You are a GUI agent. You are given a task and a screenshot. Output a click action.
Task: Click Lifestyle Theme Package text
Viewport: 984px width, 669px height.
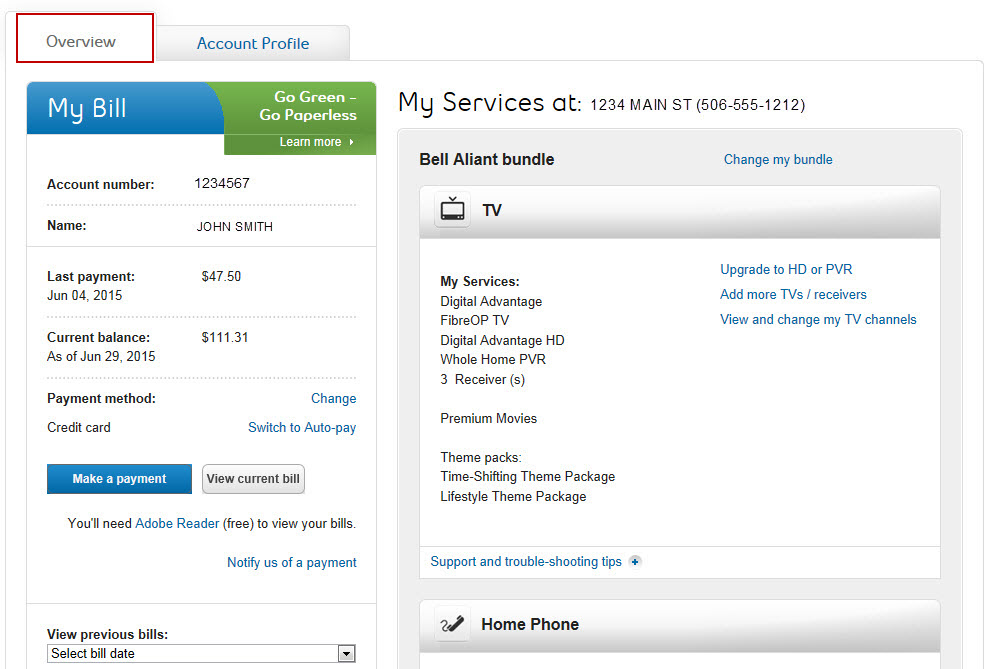pyautogui.click(x=513, y=496)
